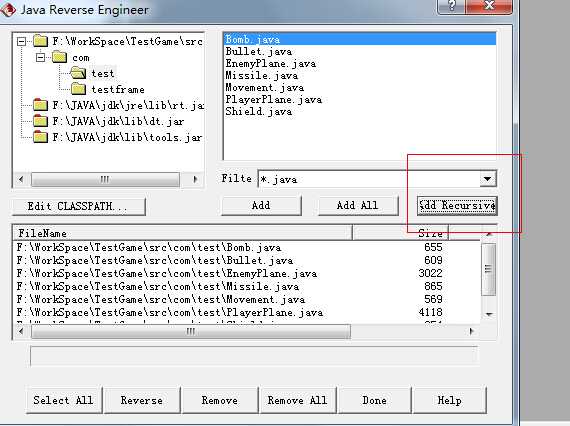Click the tree panel horizontal scrollbar thumb

click(105, 179)
